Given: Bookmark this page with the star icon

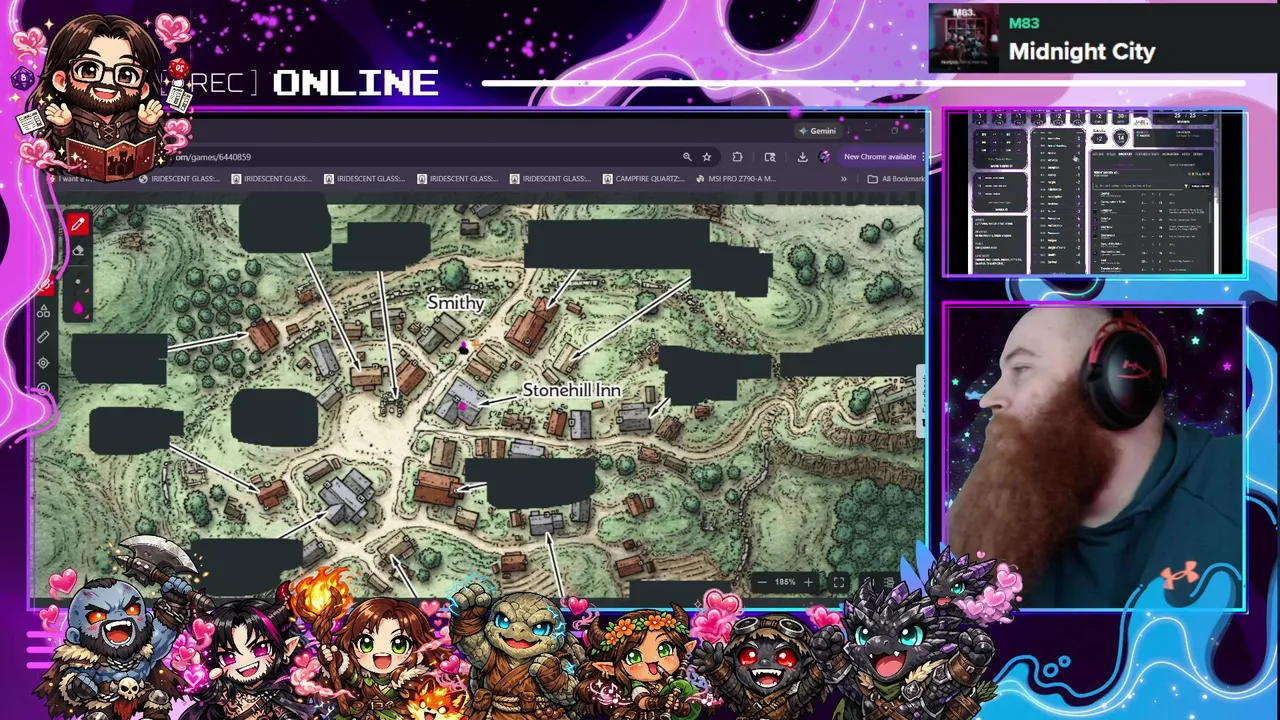Looking at the screenshot, I should (x=706, y=157).
